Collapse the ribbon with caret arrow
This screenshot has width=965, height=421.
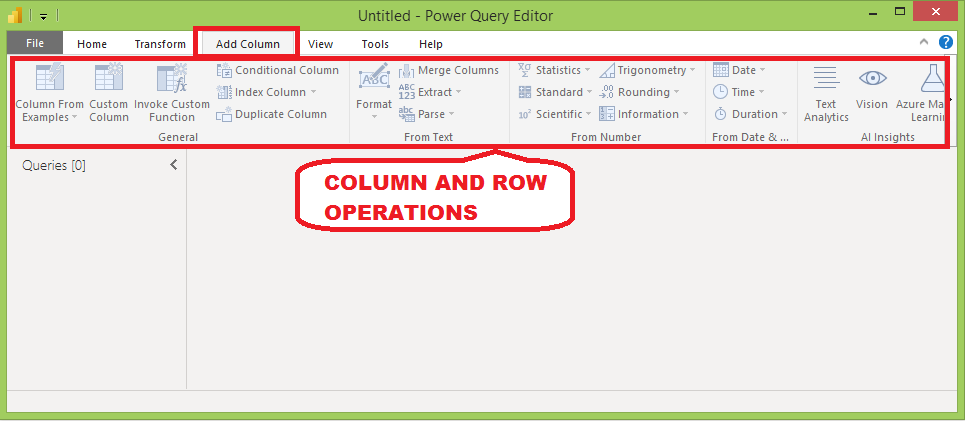point(924,42)
